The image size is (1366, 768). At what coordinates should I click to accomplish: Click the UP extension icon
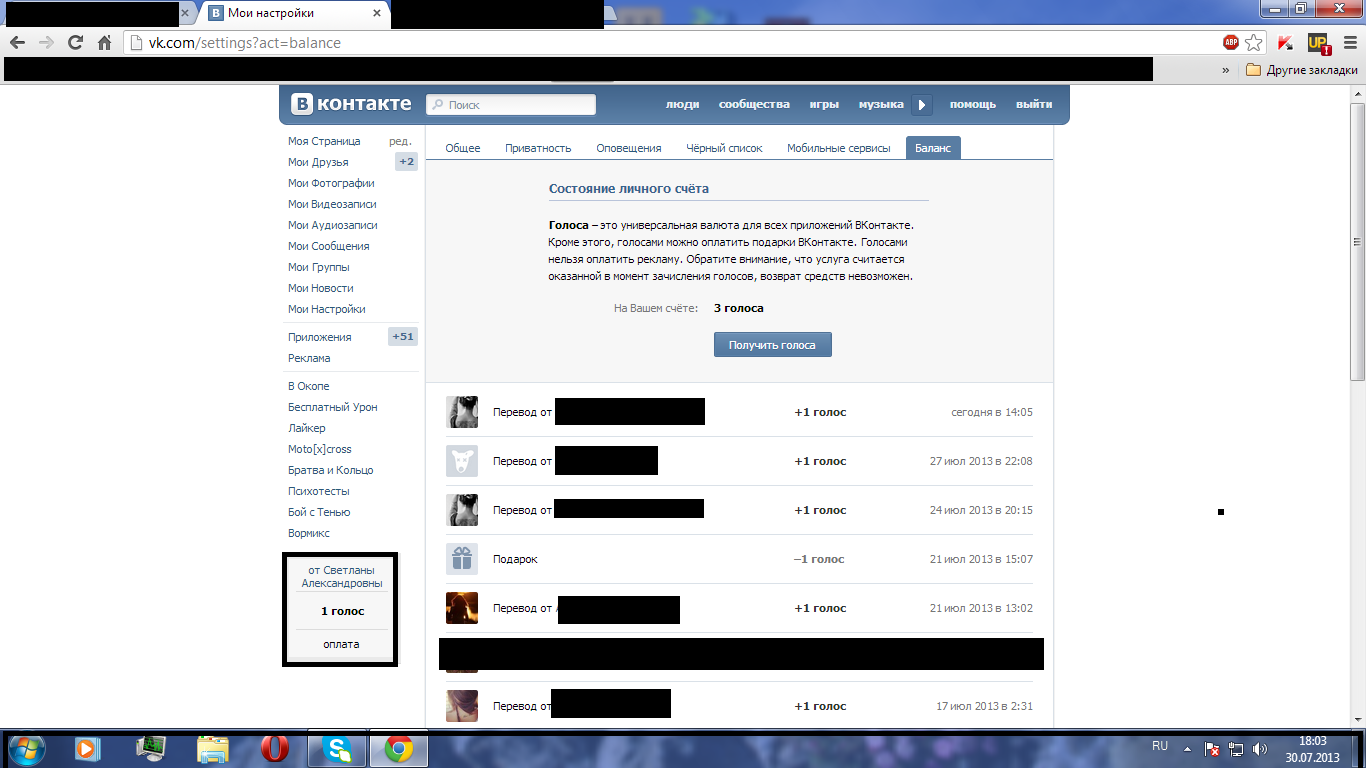[1319, 43]
